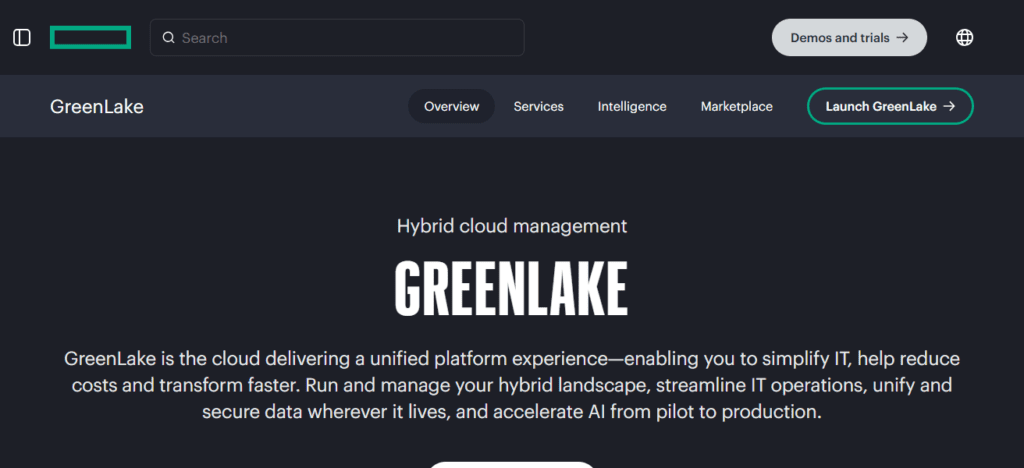This screenshot has height=468, width=1024.
Task: Click the GreenLake section title
Action: [97, 106]
